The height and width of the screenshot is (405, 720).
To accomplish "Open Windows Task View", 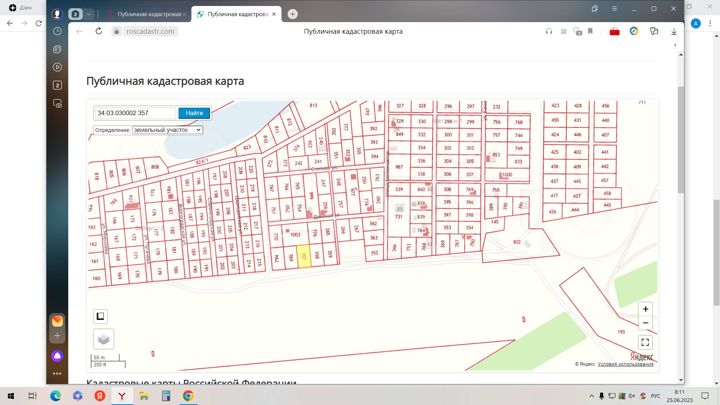I will (32, 396).
